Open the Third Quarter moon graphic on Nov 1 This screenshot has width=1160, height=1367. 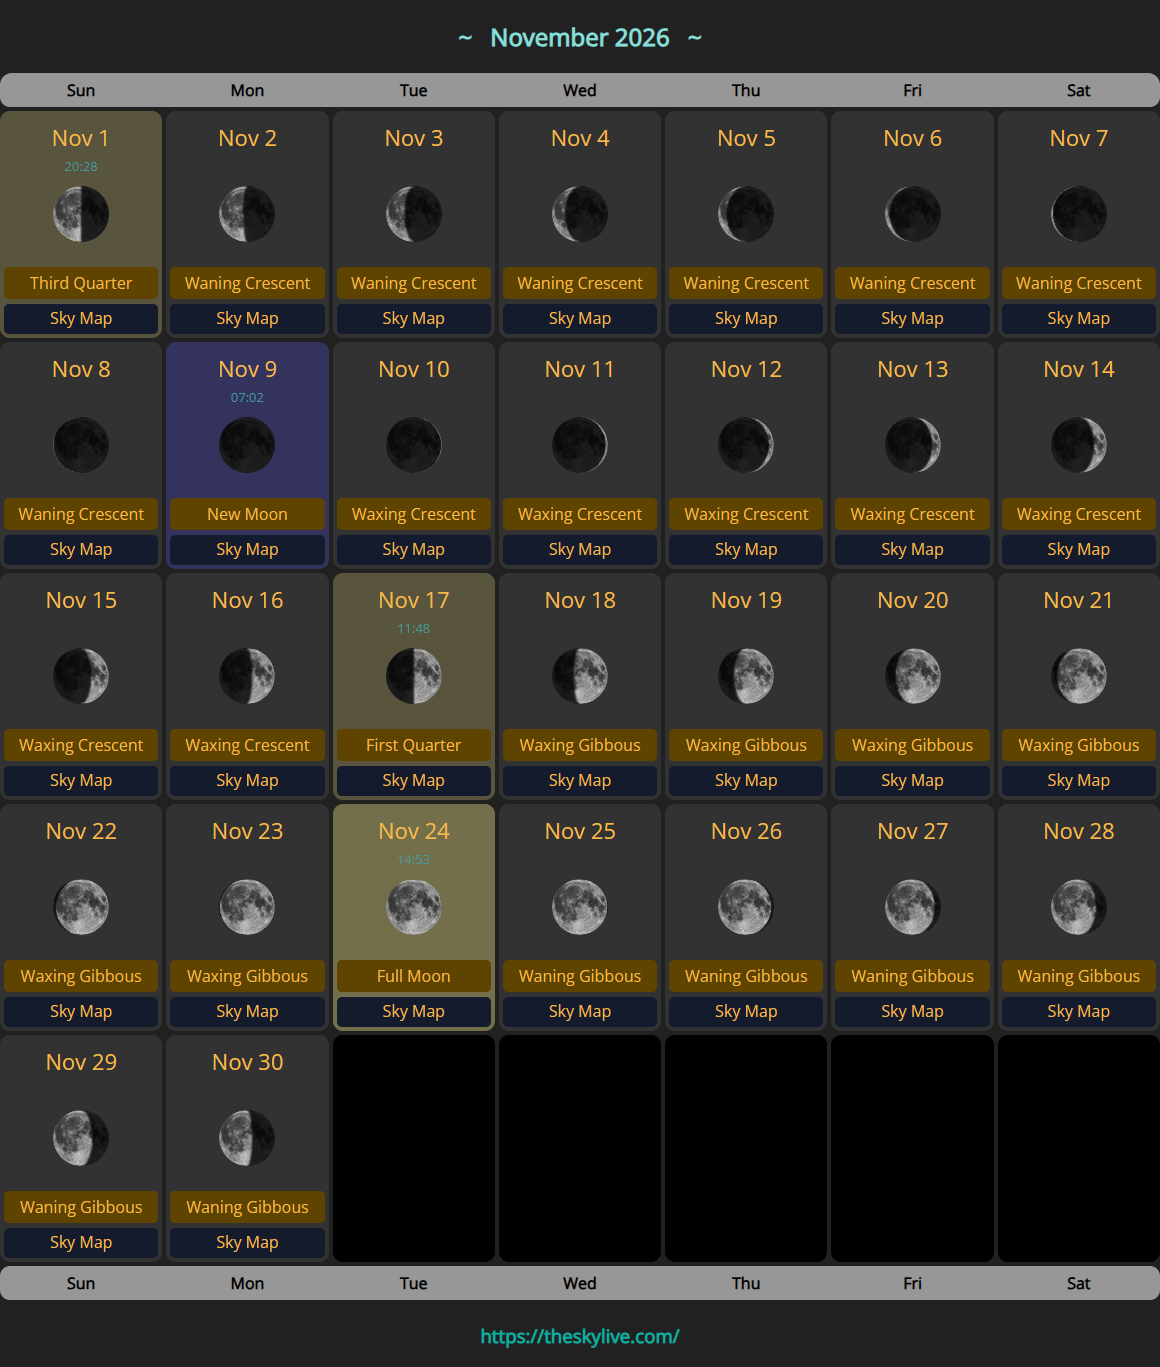81,213
